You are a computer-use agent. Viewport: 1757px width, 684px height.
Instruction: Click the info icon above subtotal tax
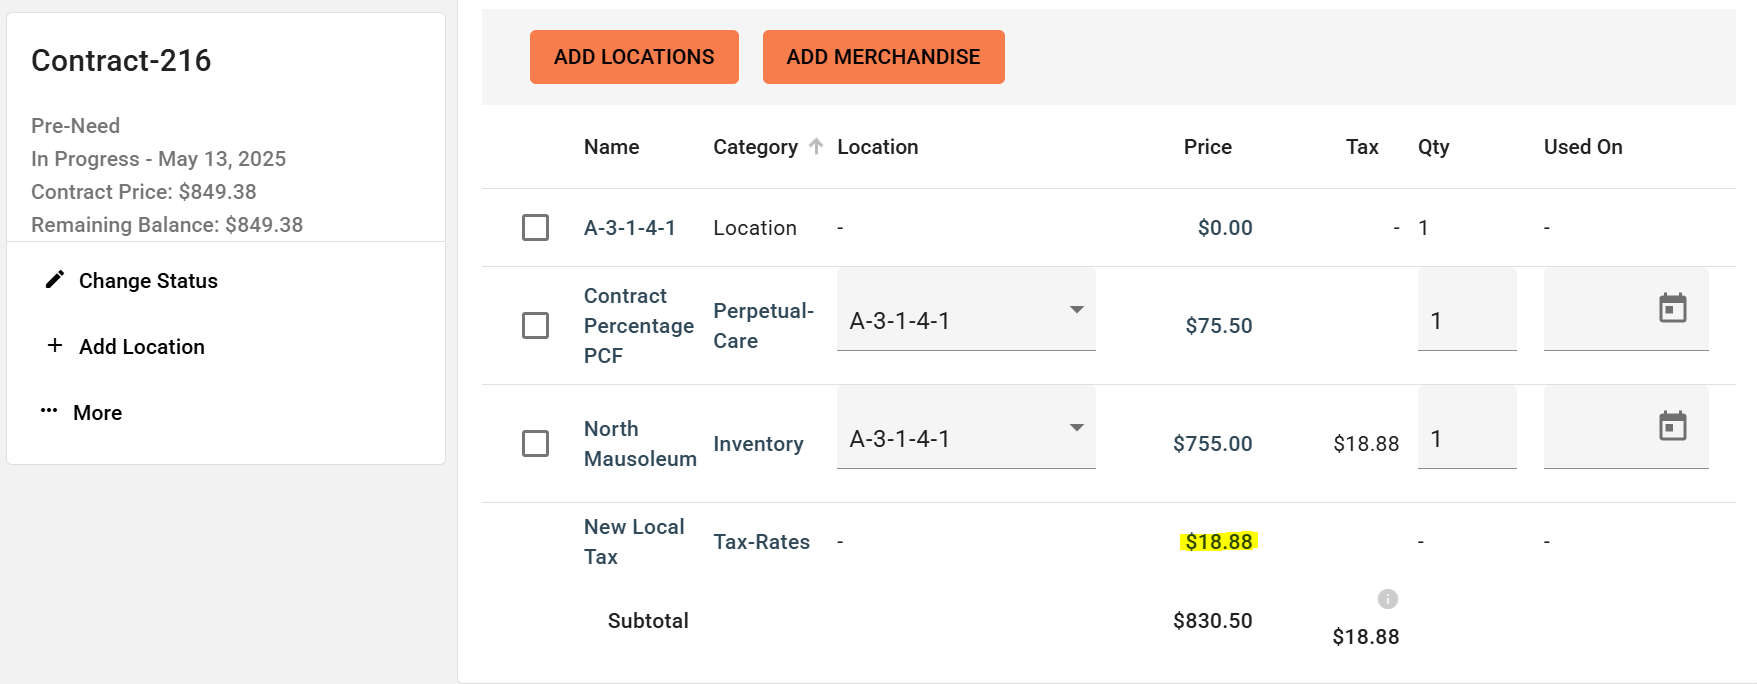[1387, 599]
